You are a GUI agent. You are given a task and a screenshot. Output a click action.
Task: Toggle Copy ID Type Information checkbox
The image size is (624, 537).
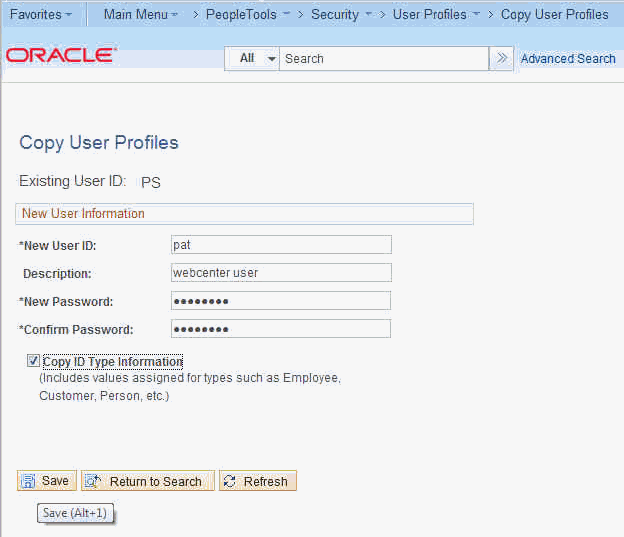click(x=33, y=362)
